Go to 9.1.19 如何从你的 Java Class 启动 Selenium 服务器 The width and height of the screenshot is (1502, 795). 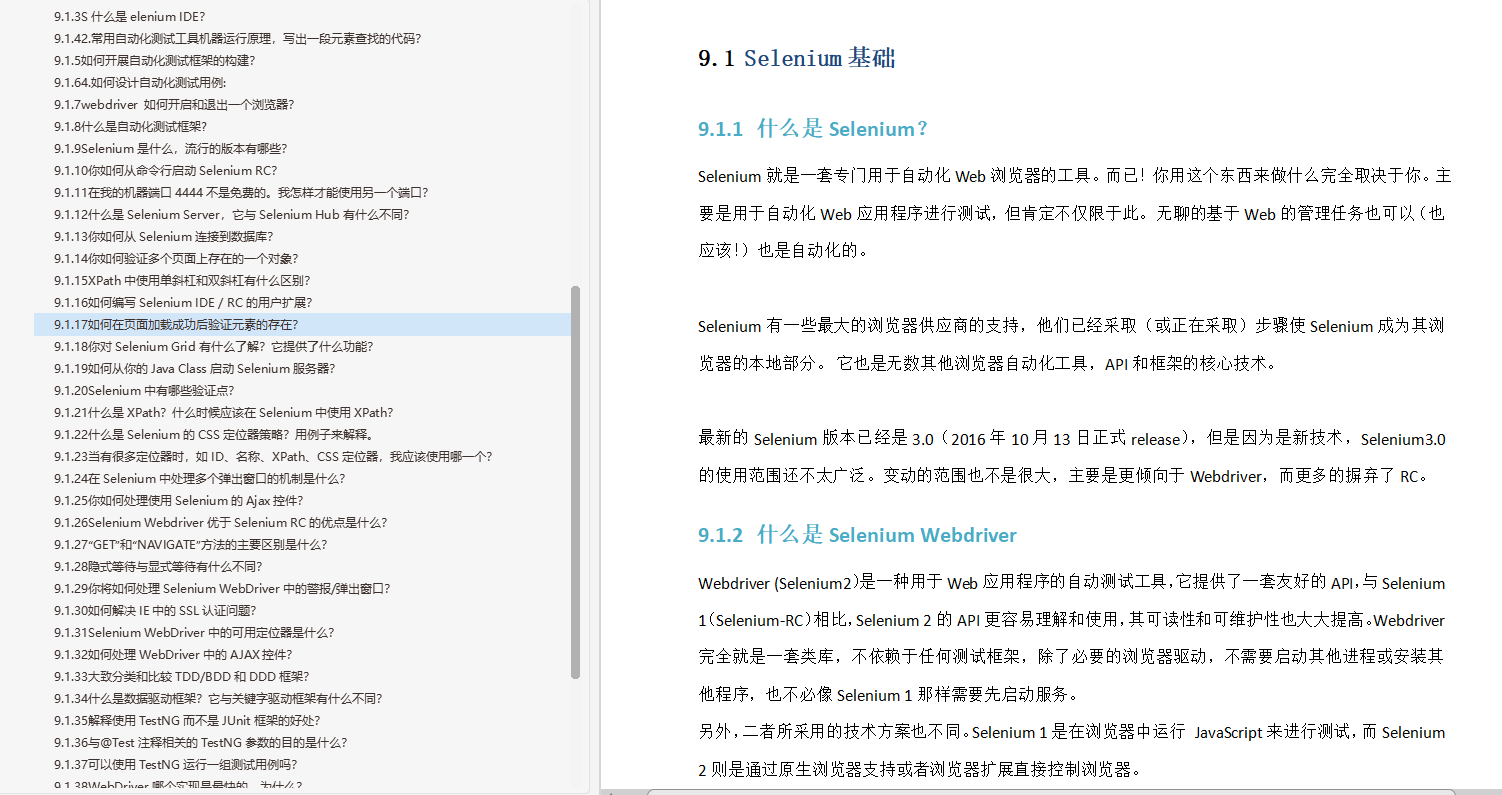(195, 368)
